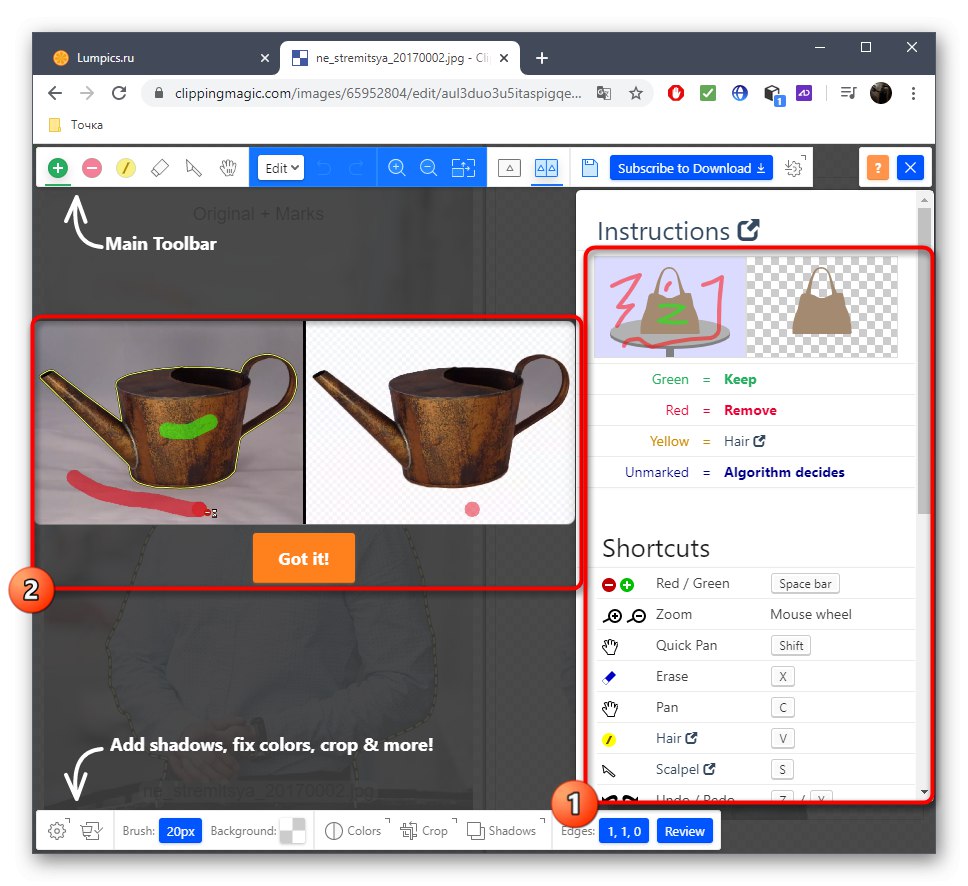Select the red Remove marker tool
Viewport: 968px width, 886px height.
91,168
